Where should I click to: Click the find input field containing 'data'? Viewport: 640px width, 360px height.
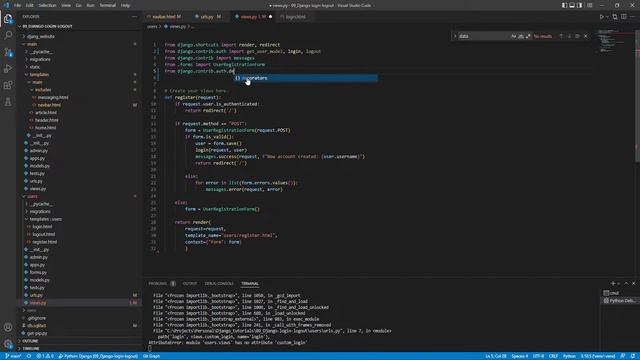pos(484,36)
